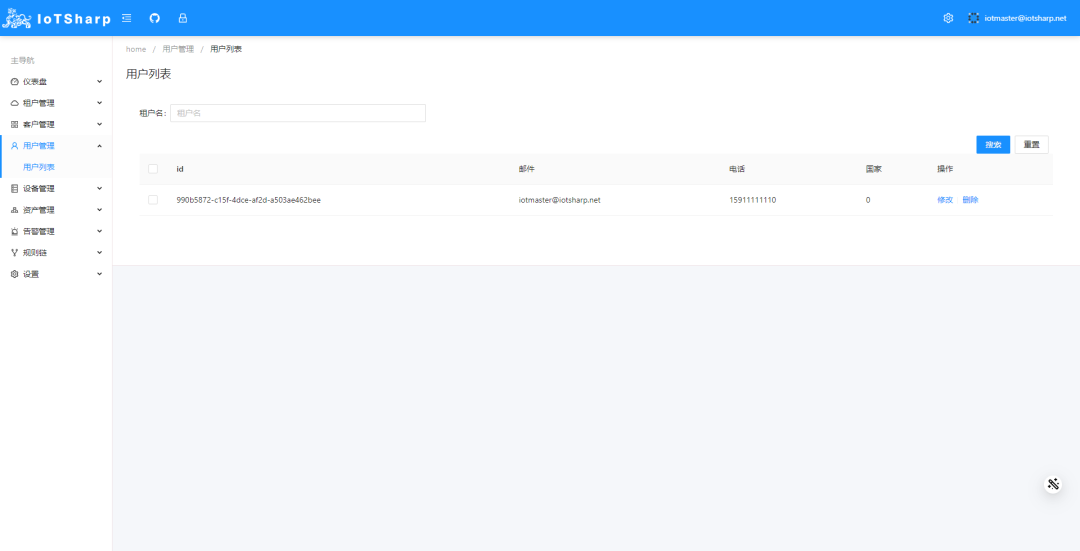Click the 客户管理 grid icon

14,125
